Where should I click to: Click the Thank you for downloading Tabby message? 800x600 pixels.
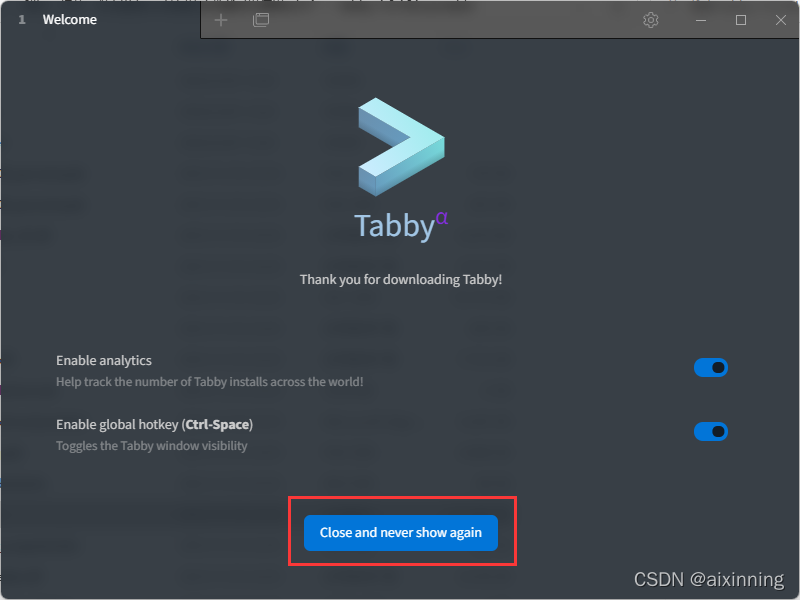click(x=401, y=280)
